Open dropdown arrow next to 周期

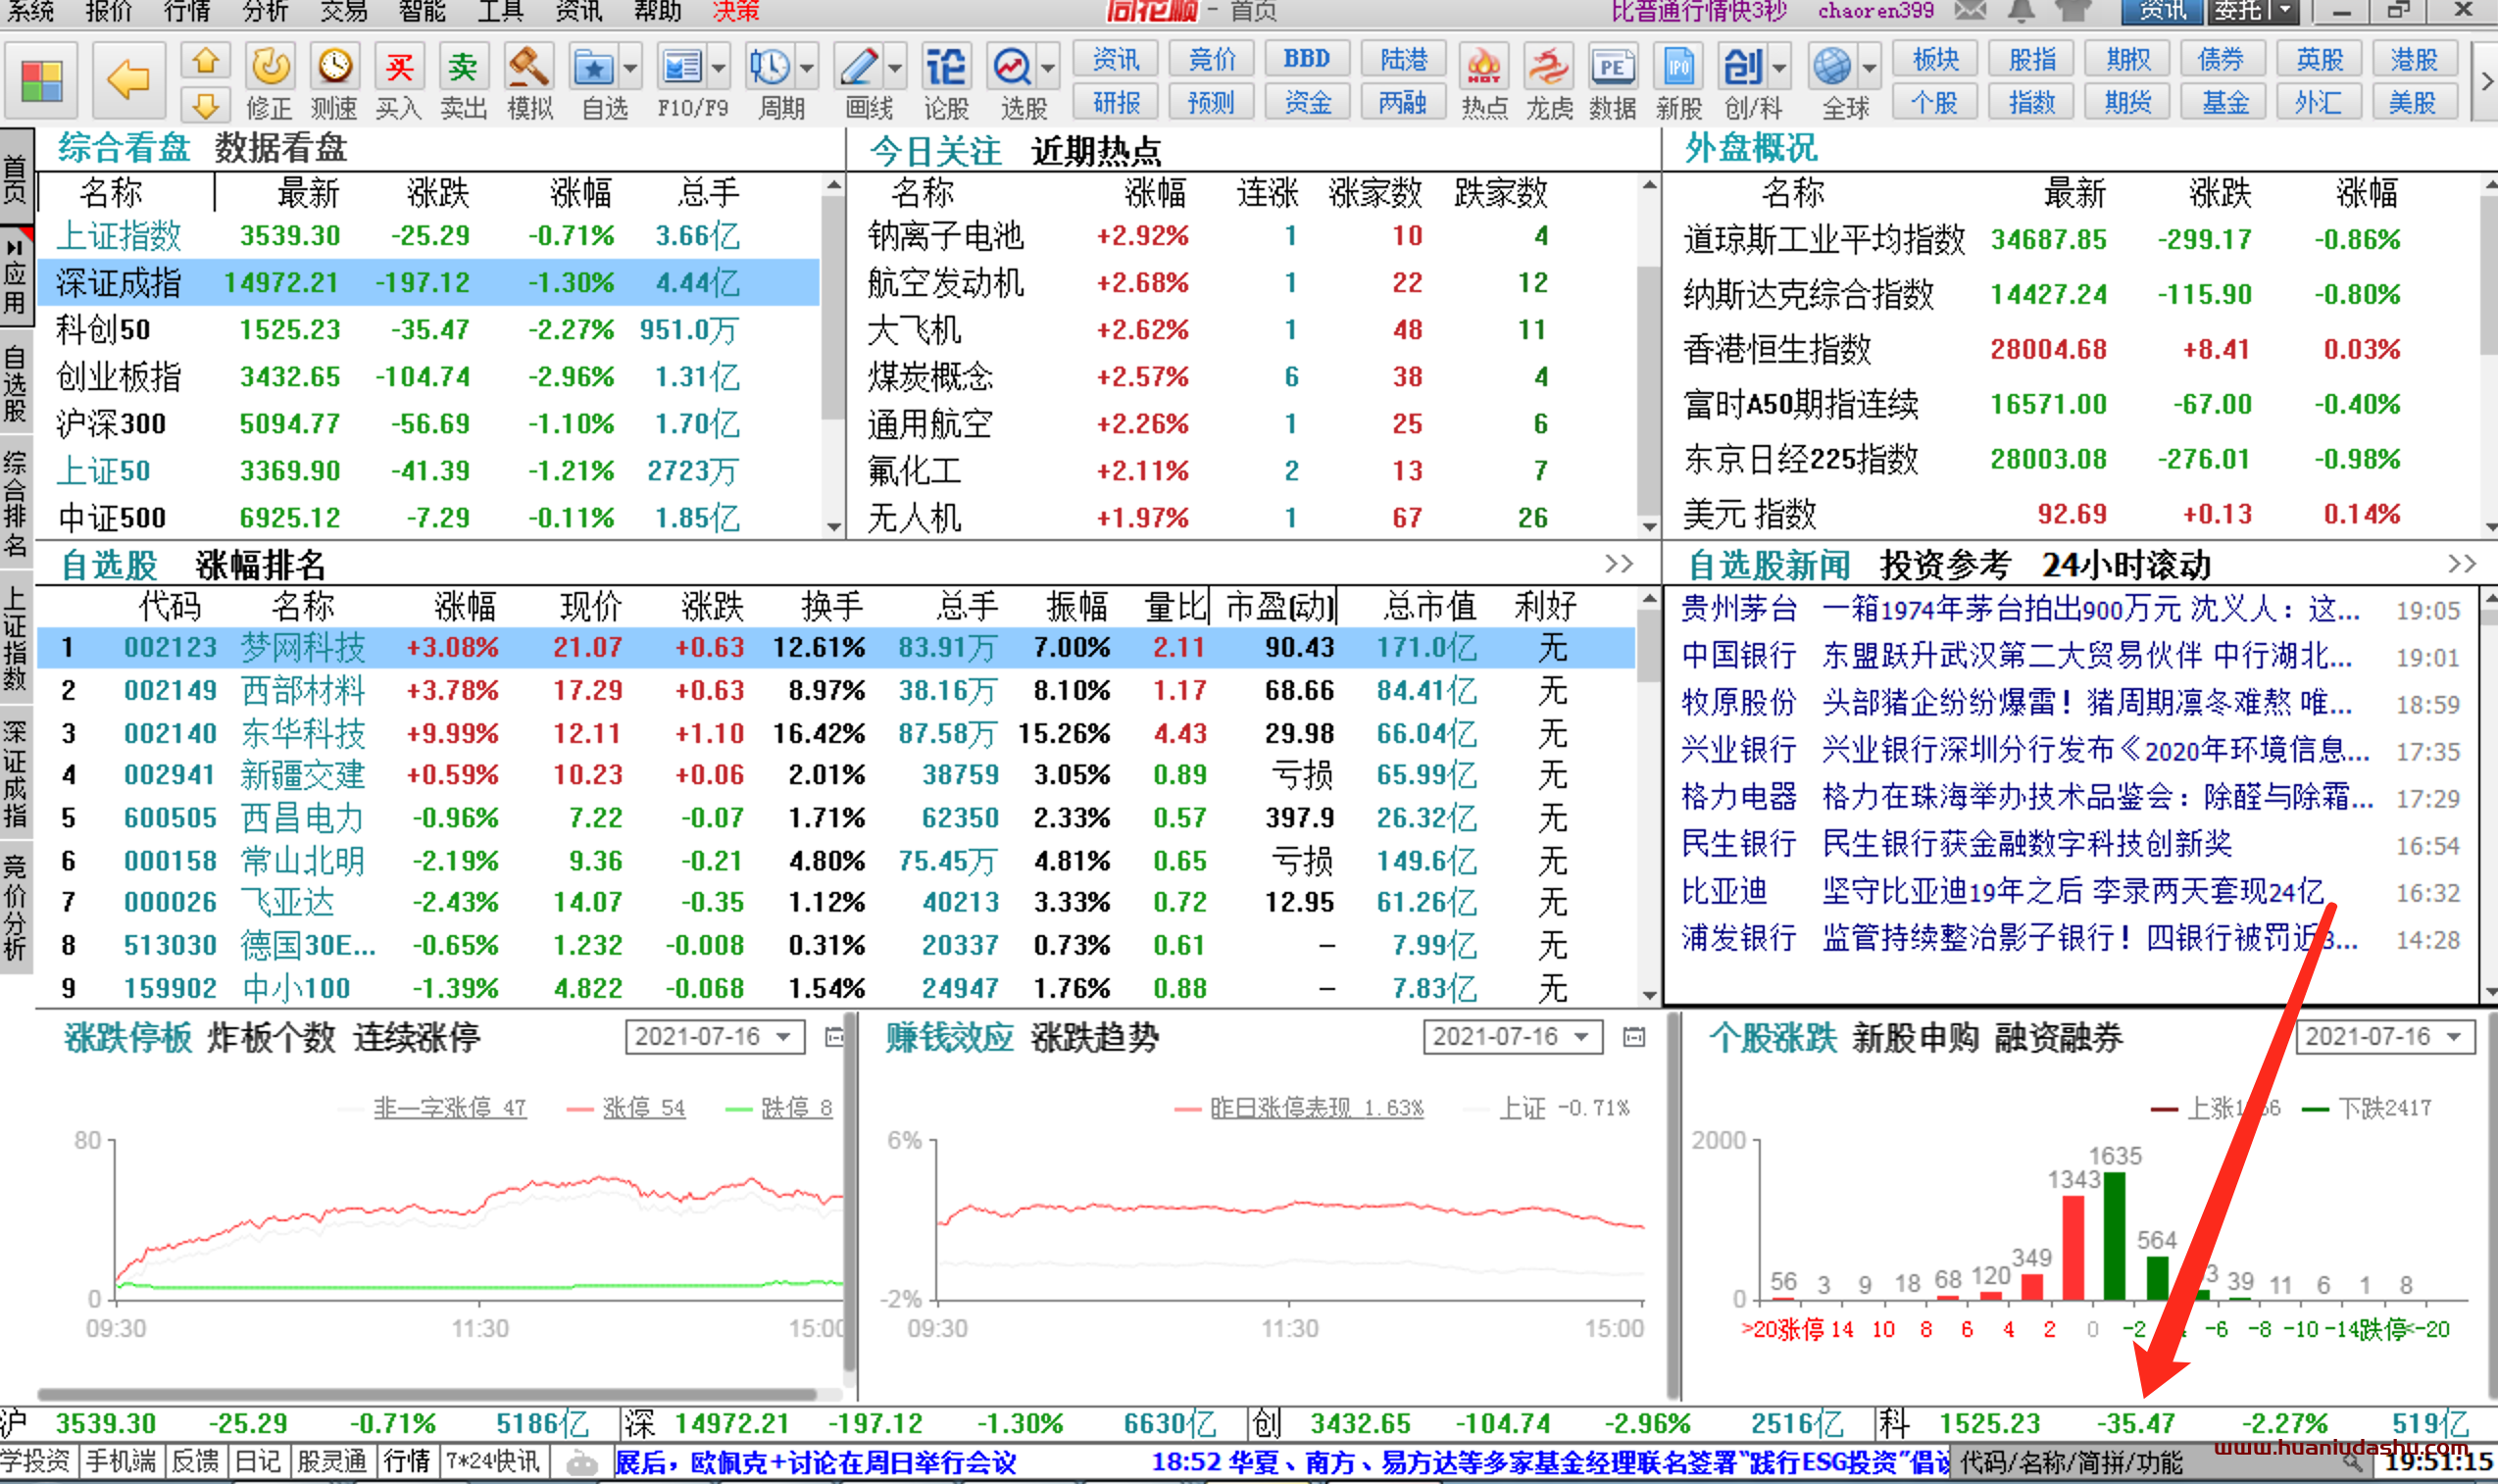807,68
